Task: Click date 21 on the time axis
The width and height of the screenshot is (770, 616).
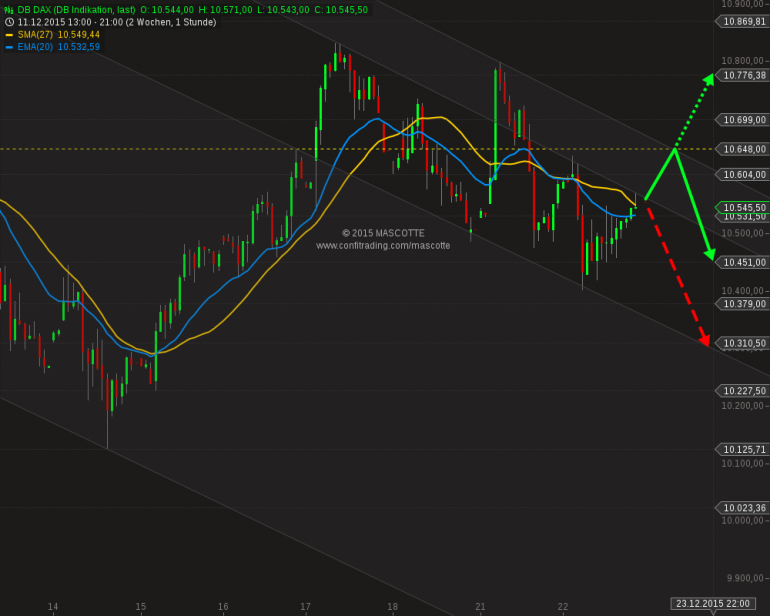Action: pyautogui.click(x=480, y=607)
